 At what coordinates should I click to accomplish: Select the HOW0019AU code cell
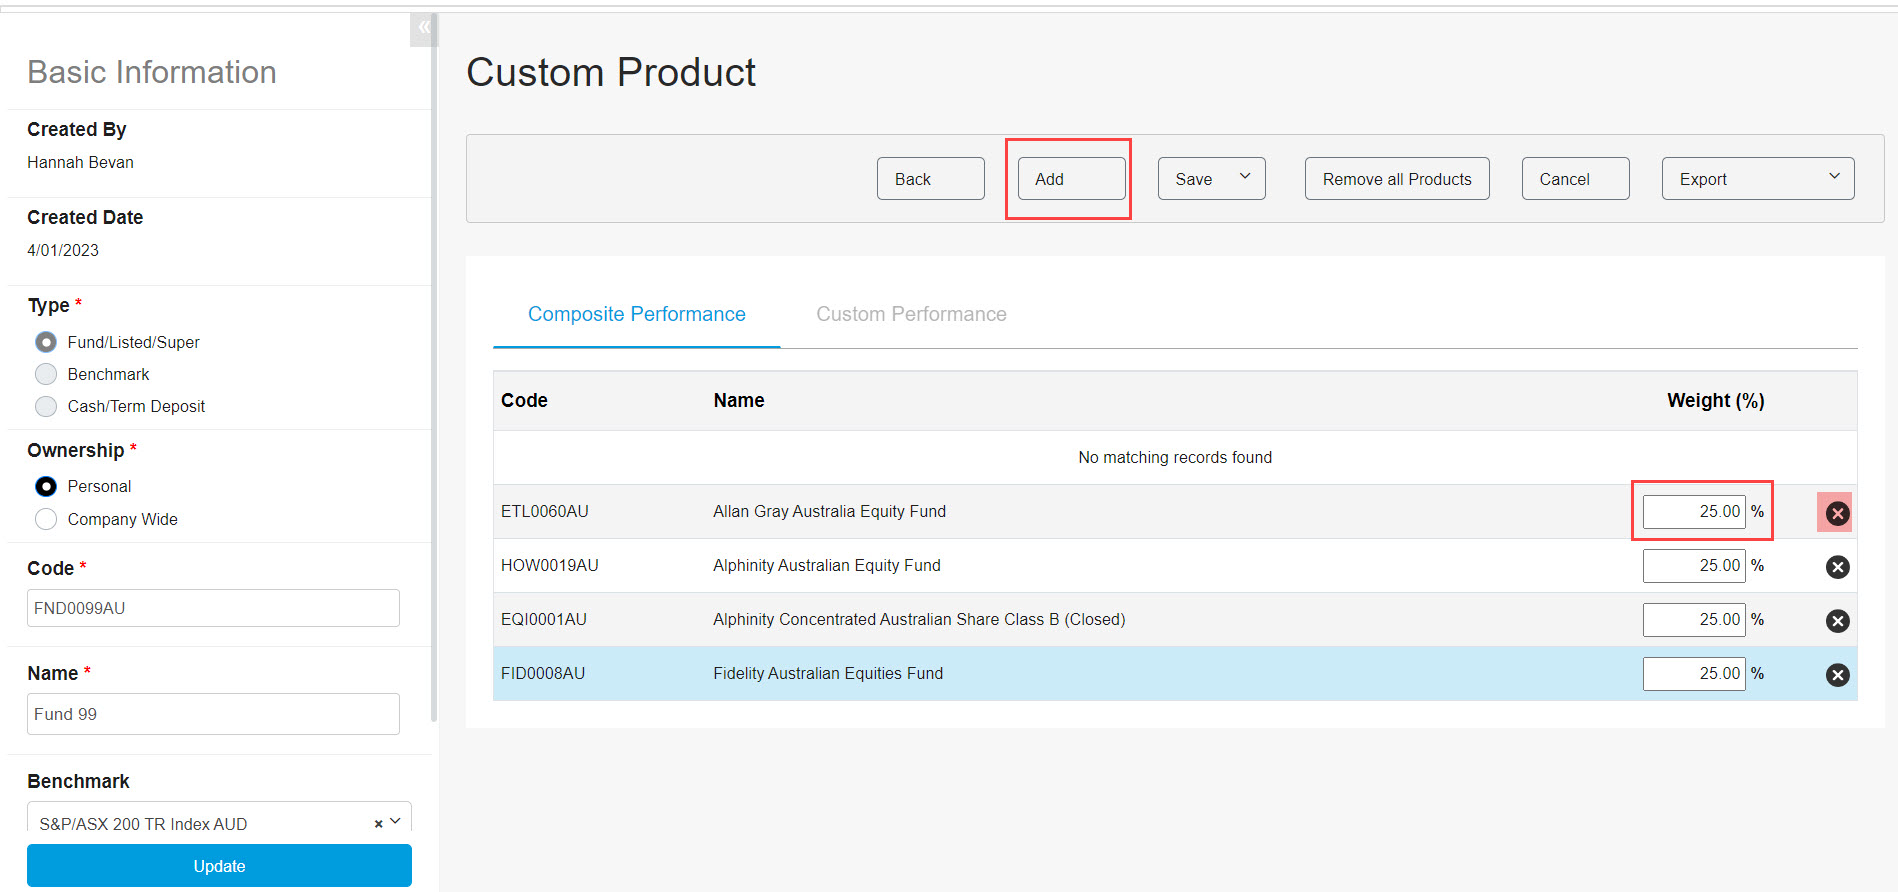coord(550,565)
